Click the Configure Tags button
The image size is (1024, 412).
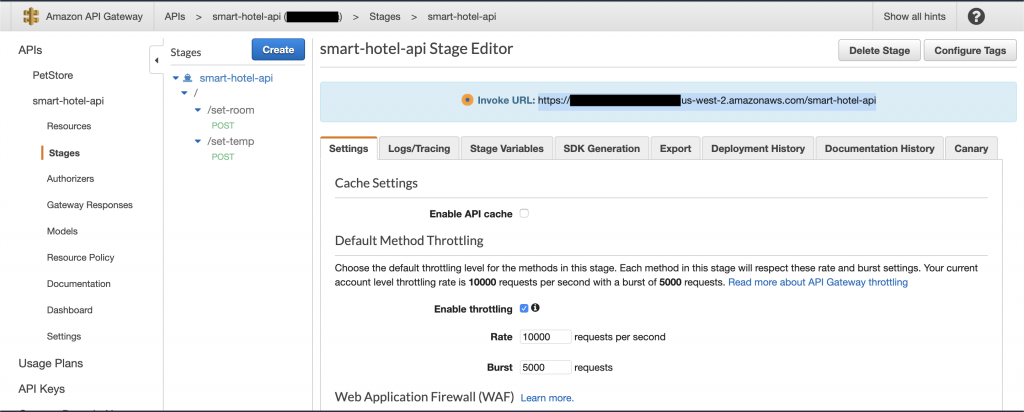(970, 50)
